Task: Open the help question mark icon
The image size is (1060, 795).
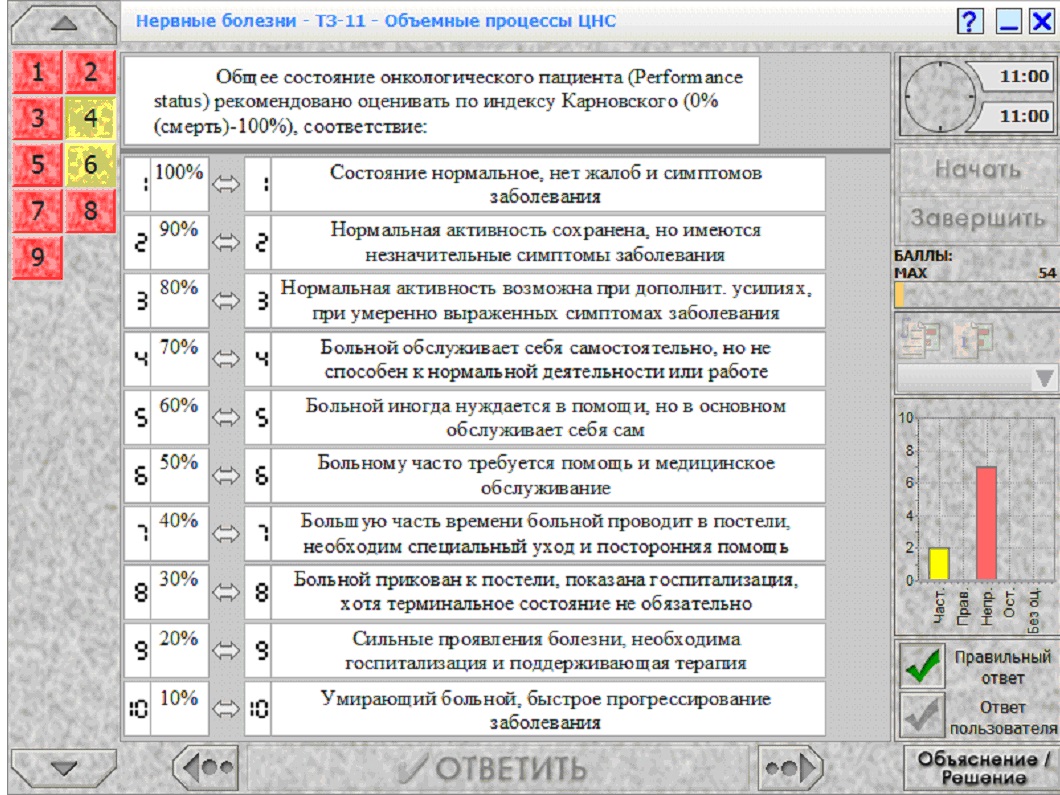Action: click(970, 22)
